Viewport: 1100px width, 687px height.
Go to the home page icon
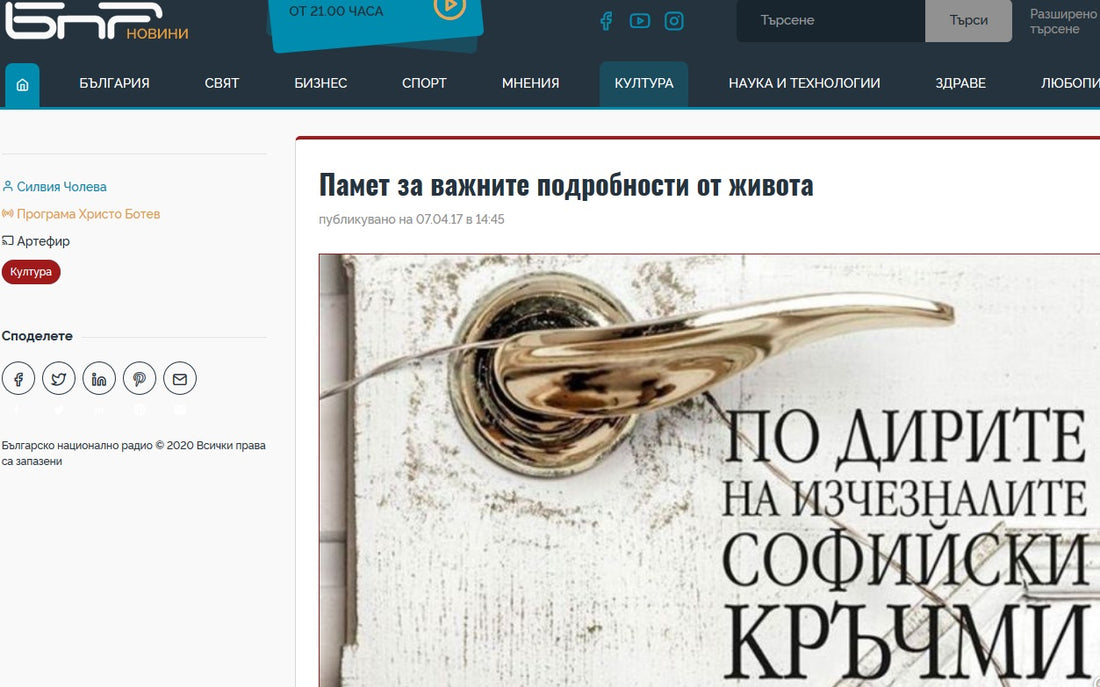click(x=22, y=85)
